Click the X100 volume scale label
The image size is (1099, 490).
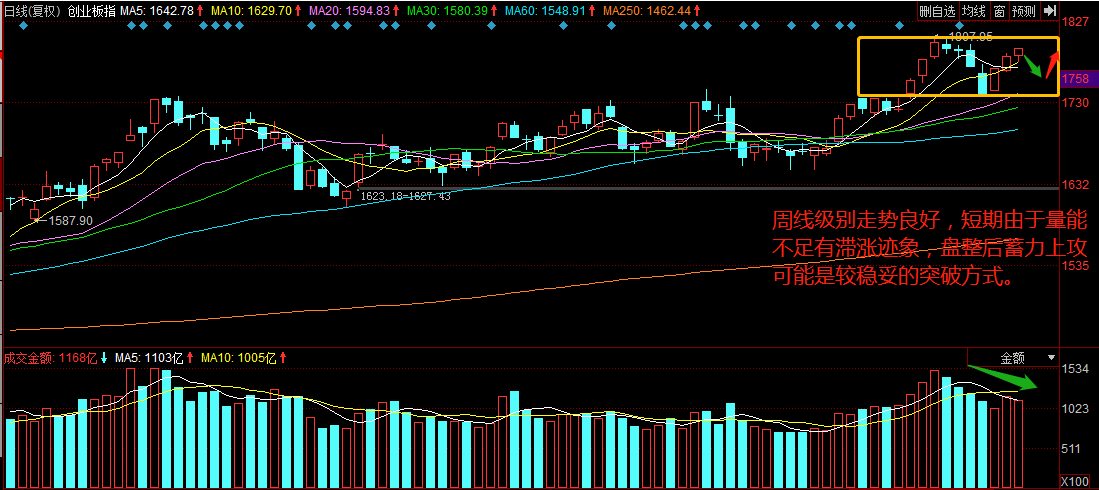pos(1074,482)
